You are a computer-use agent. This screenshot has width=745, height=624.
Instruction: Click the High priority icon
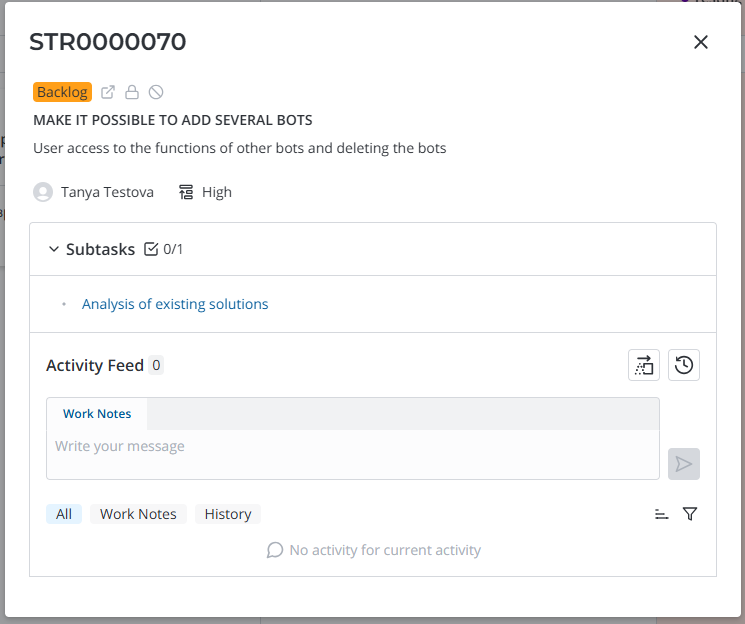pyautogui.click(x=186, y=192)
